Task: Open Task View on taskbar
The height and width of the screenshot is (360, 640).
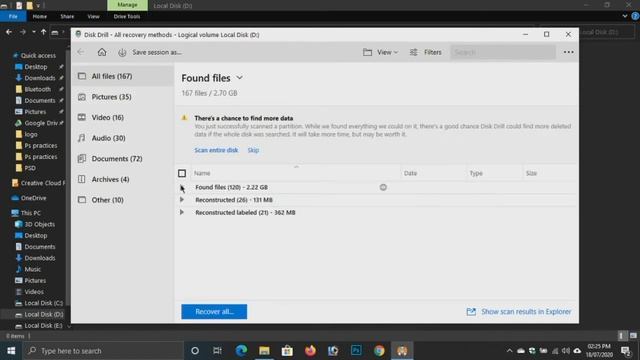Action: tap(218, 351)
